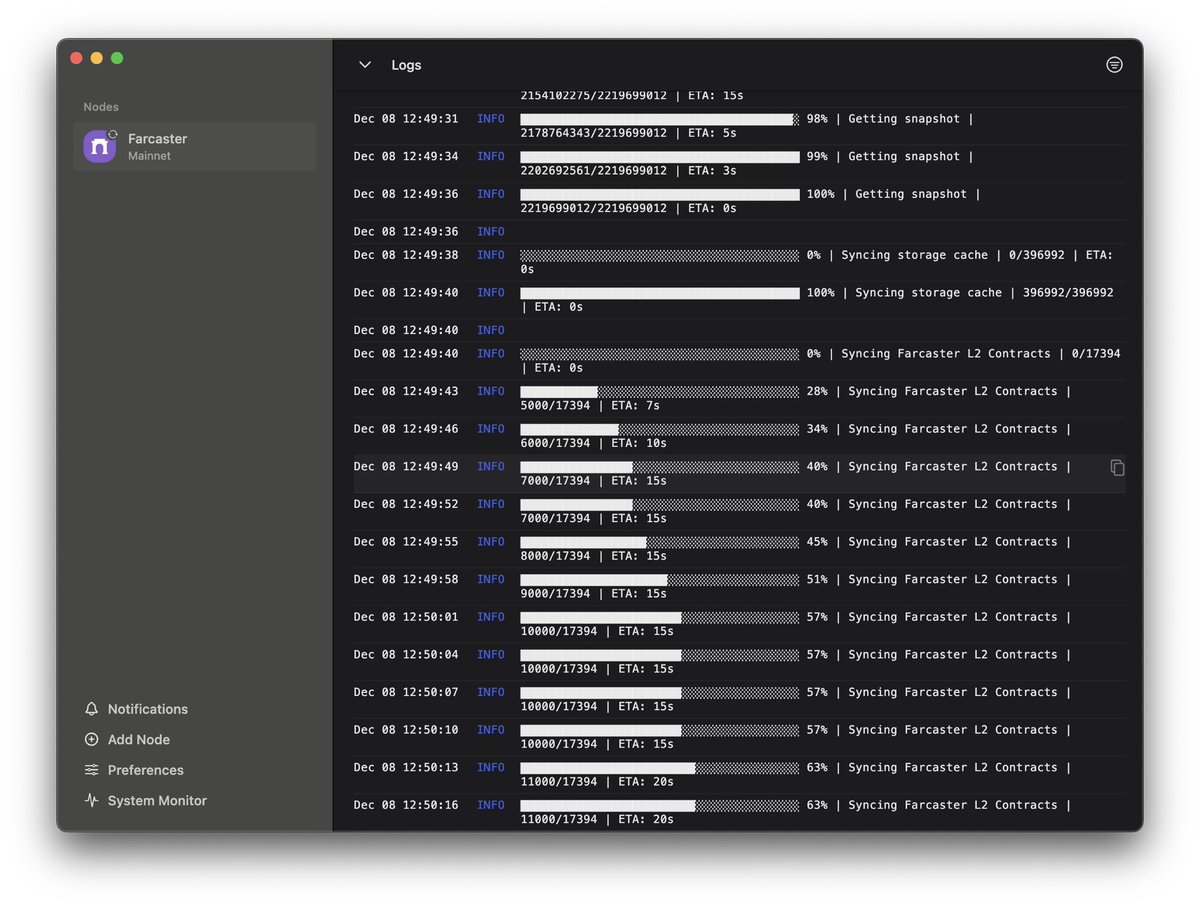Select timestamp Dec 08 12:49:34
Screen dimensions: 1200x907
tap(406, 157)
